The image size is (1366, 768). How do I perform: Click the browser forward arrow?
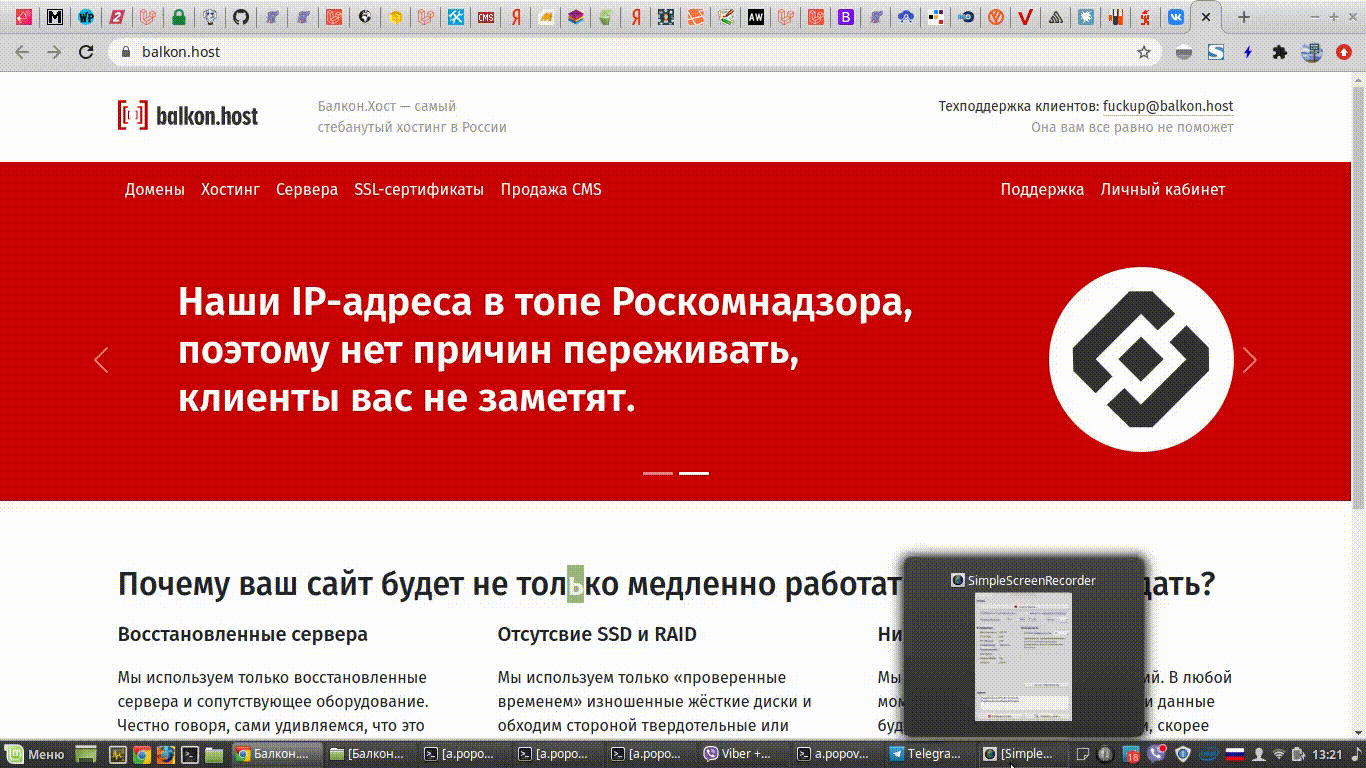tap(54, 52)
